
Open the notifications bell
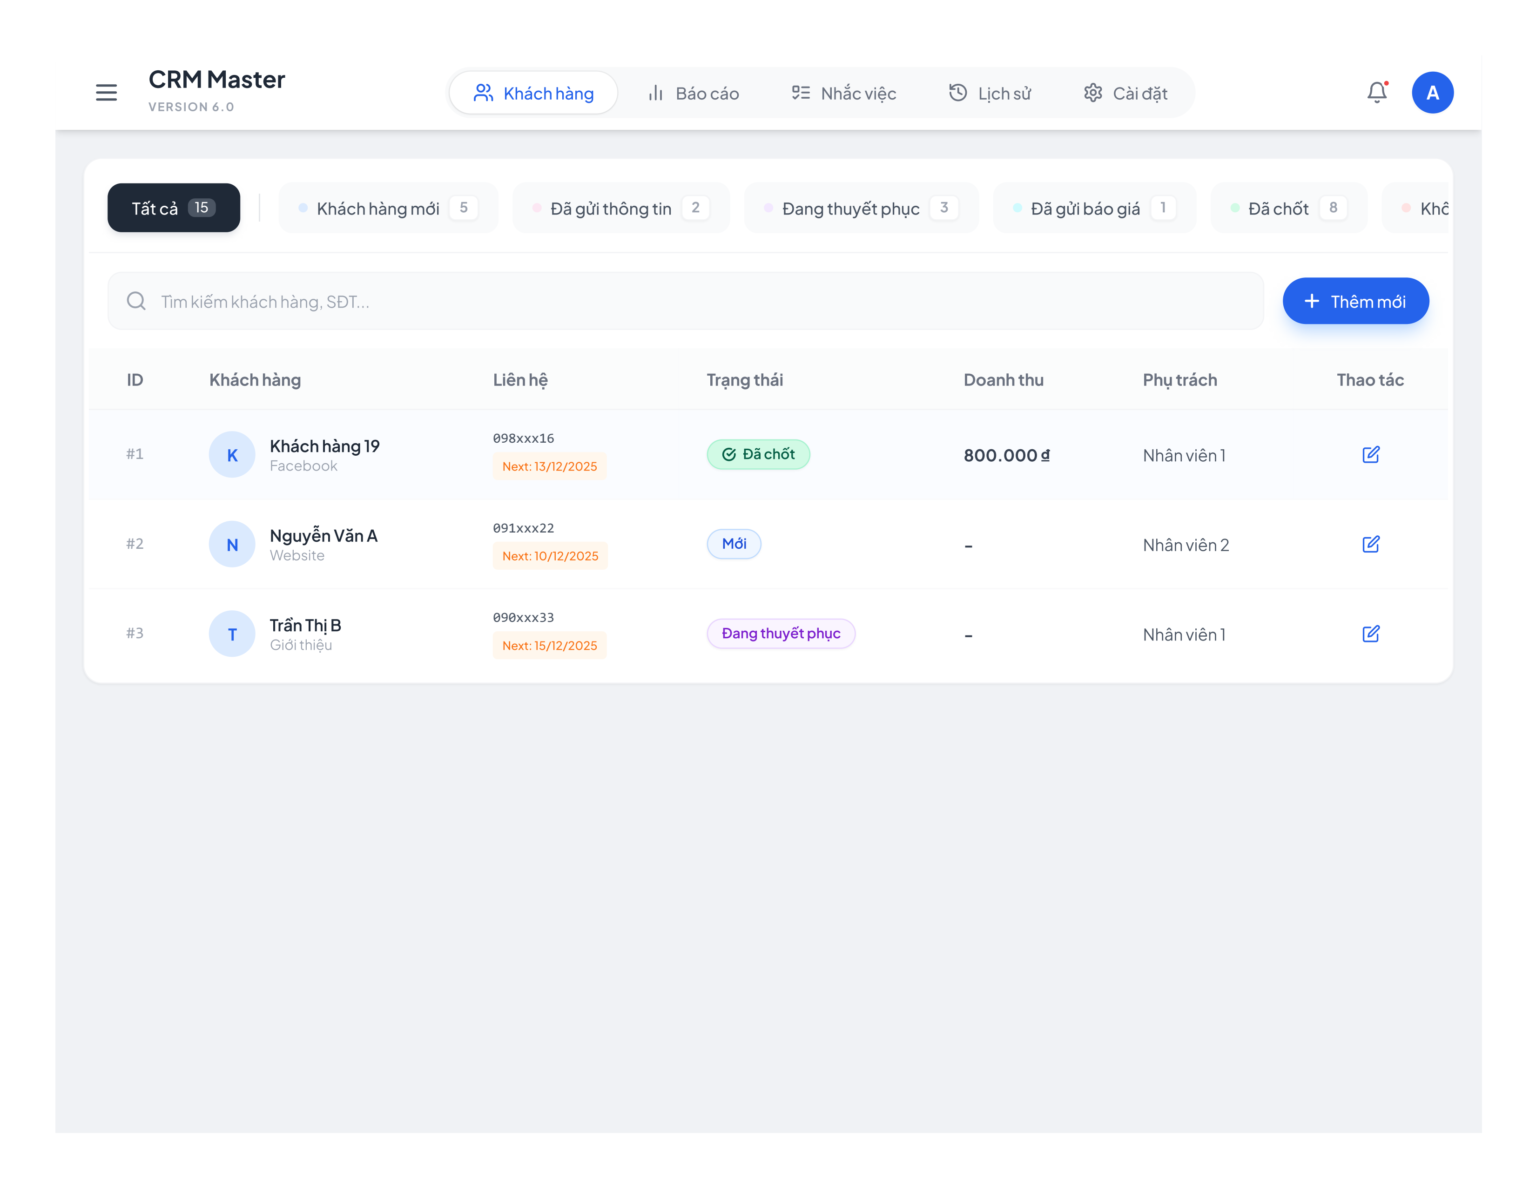pyautogui.click(x=1377, y=93)
